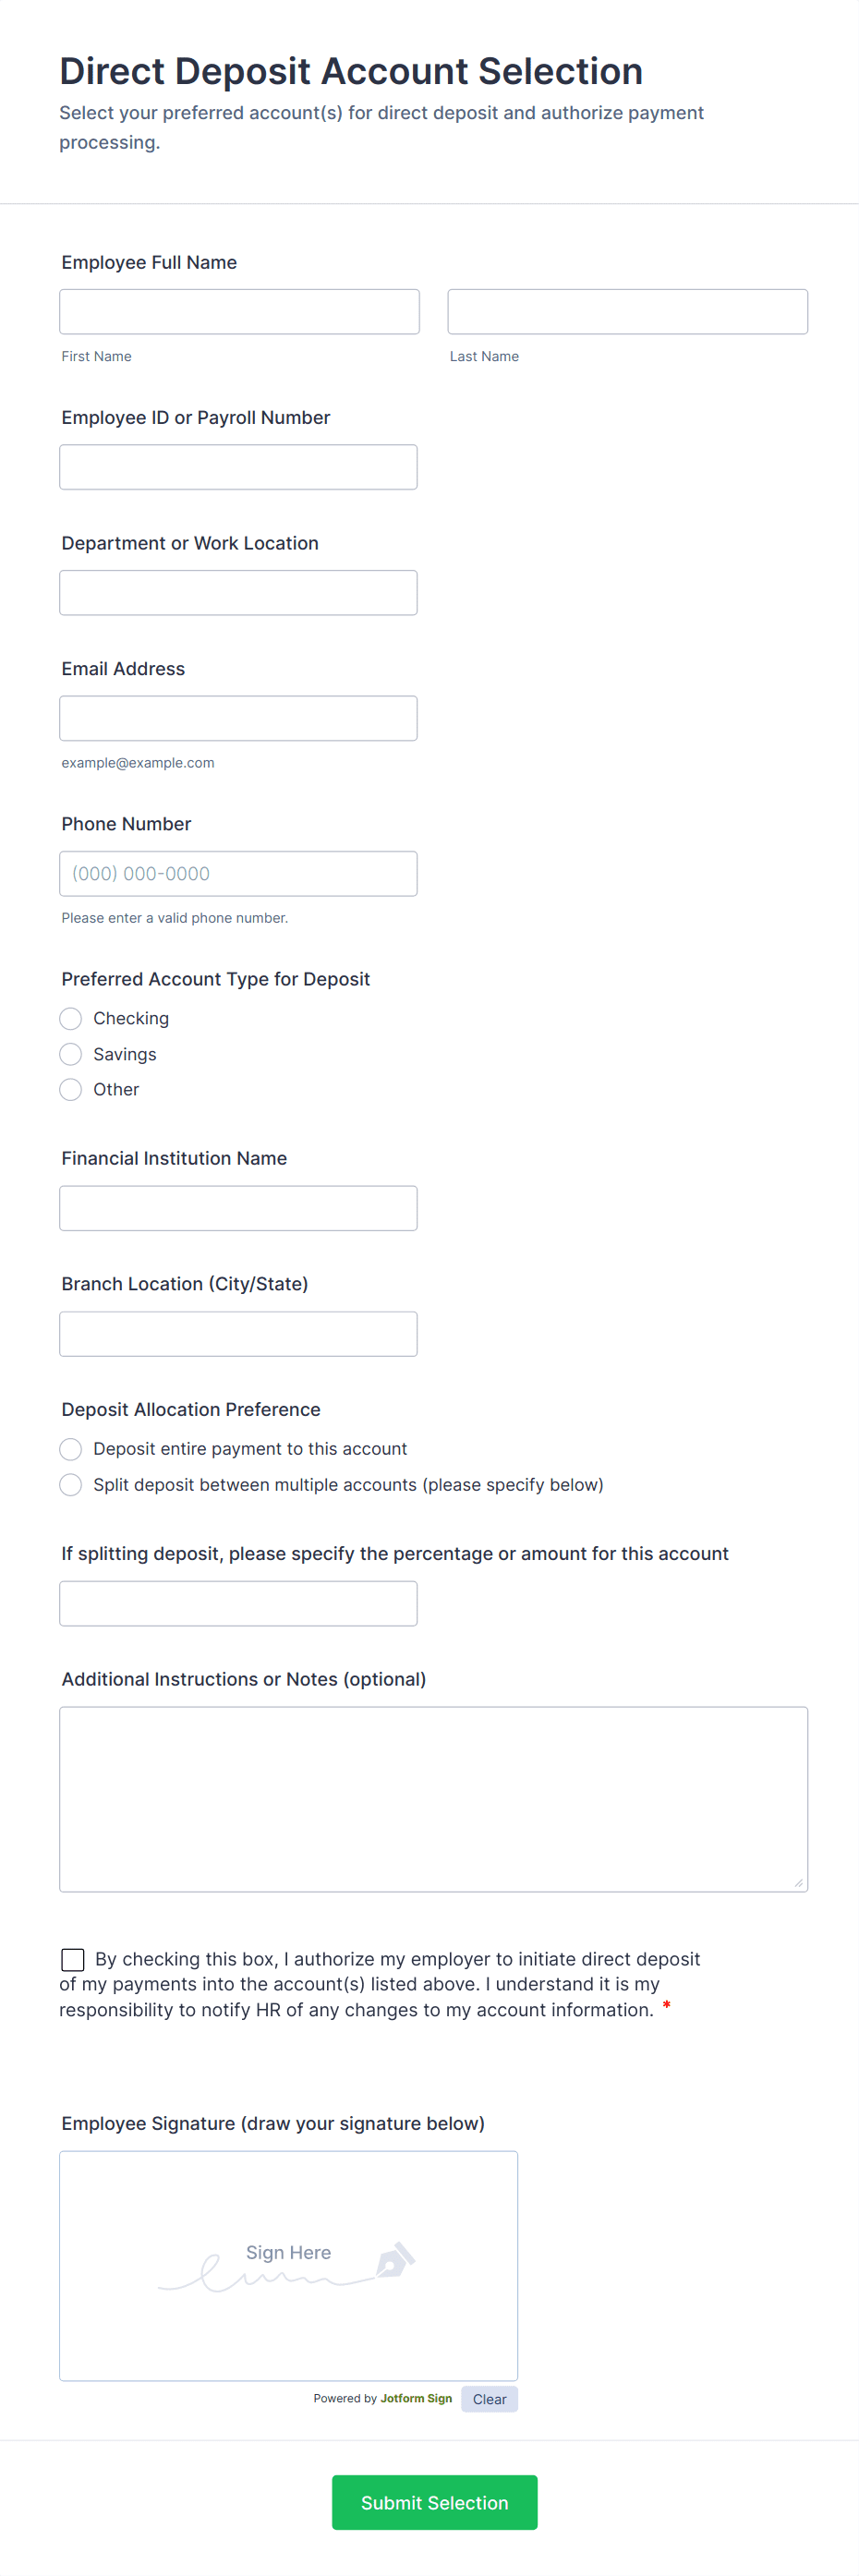Viewport: 859px width, 2576px height.
Task: Check the direct deposit authorization box
Action: point(71,1959)
